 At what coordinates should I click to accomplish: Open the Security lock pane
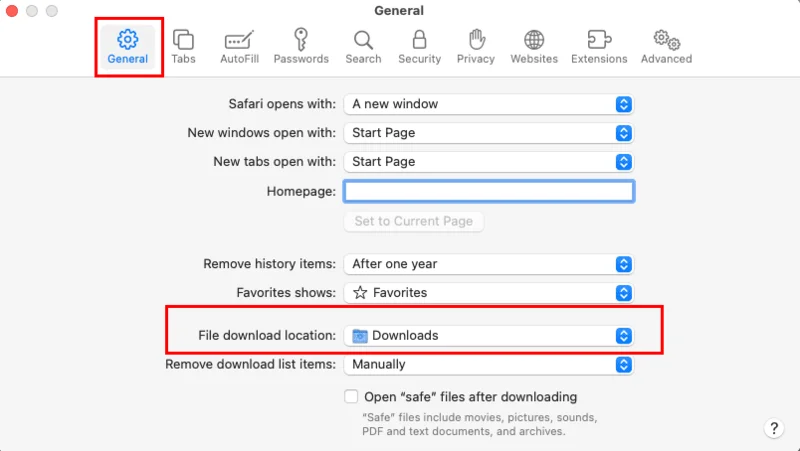tap(419, 46)
